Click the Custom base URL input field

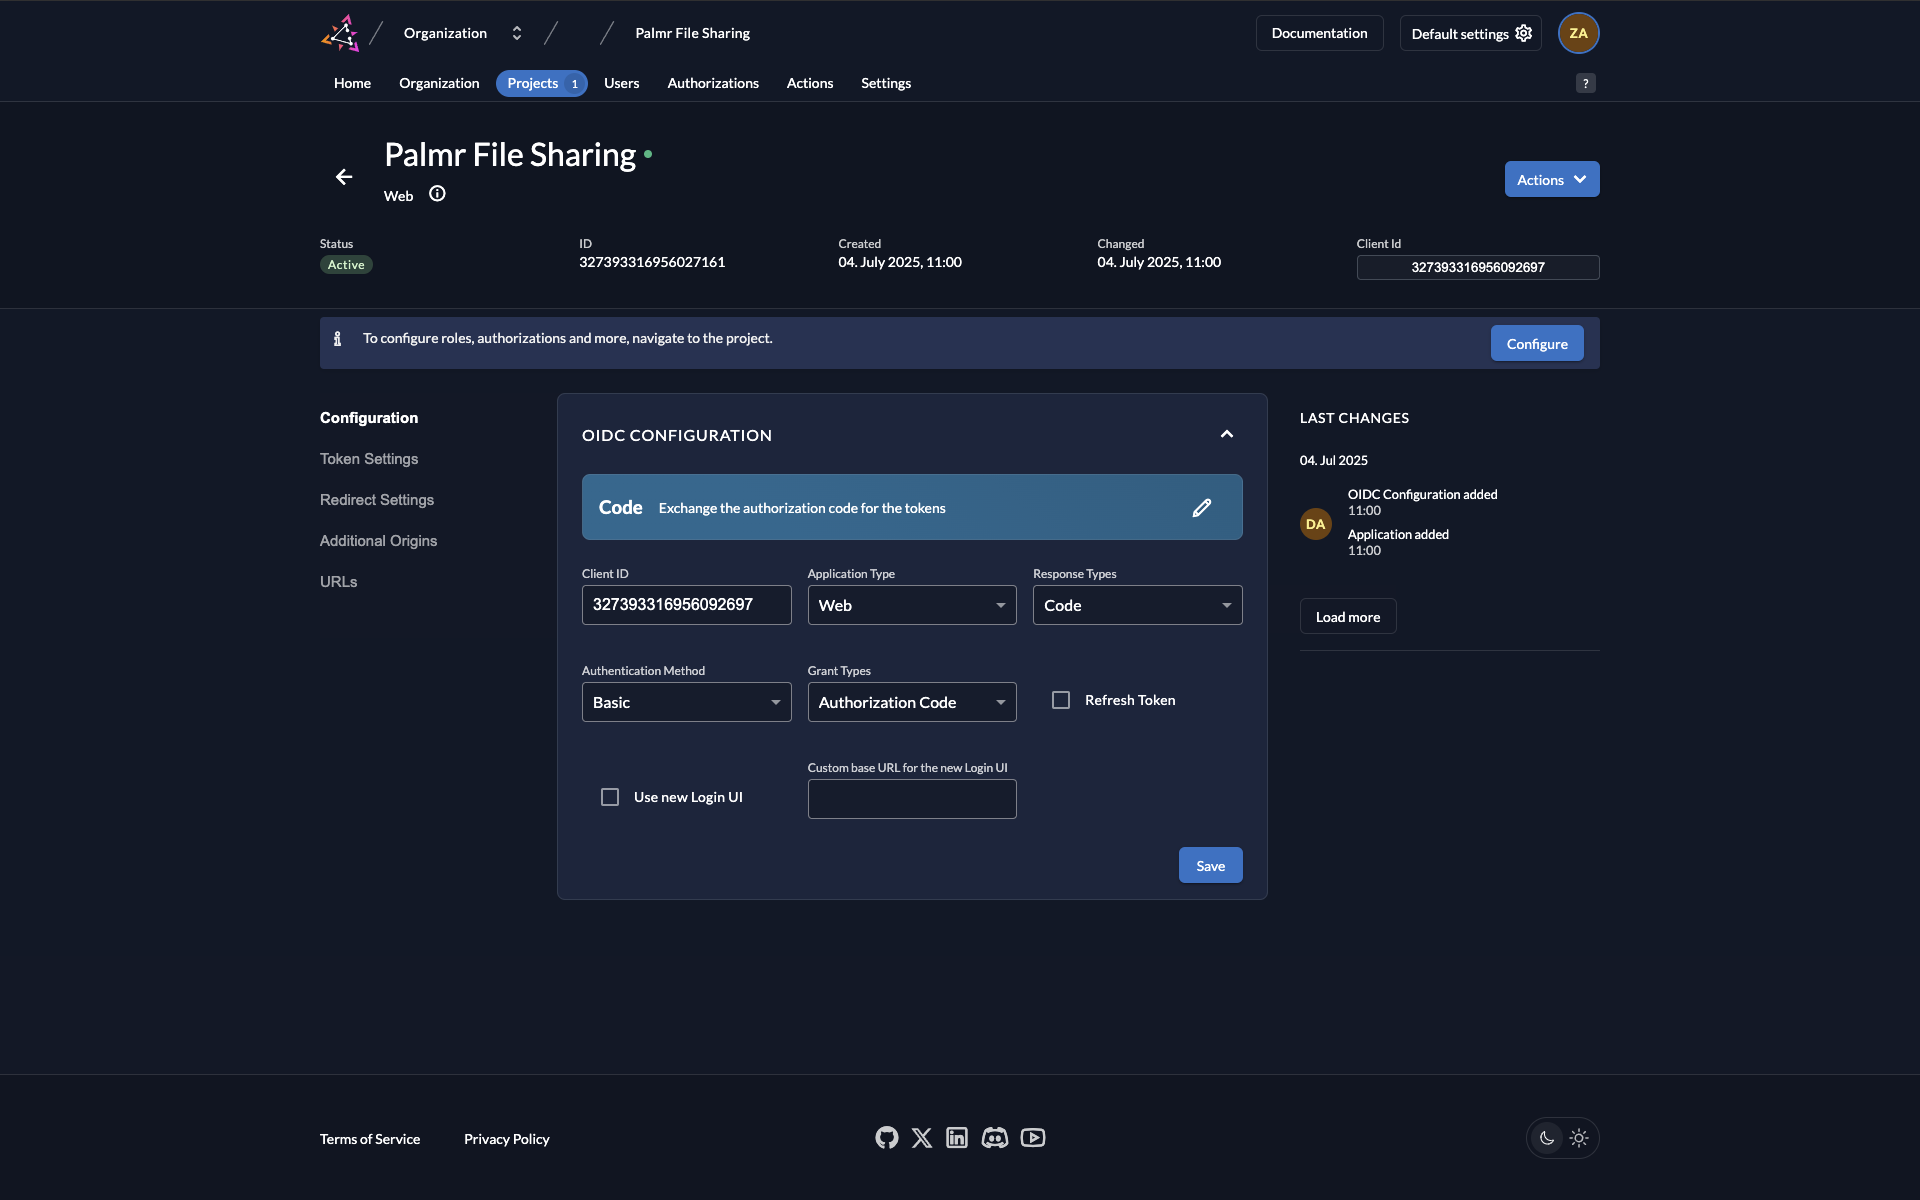(x=912, y=799)
